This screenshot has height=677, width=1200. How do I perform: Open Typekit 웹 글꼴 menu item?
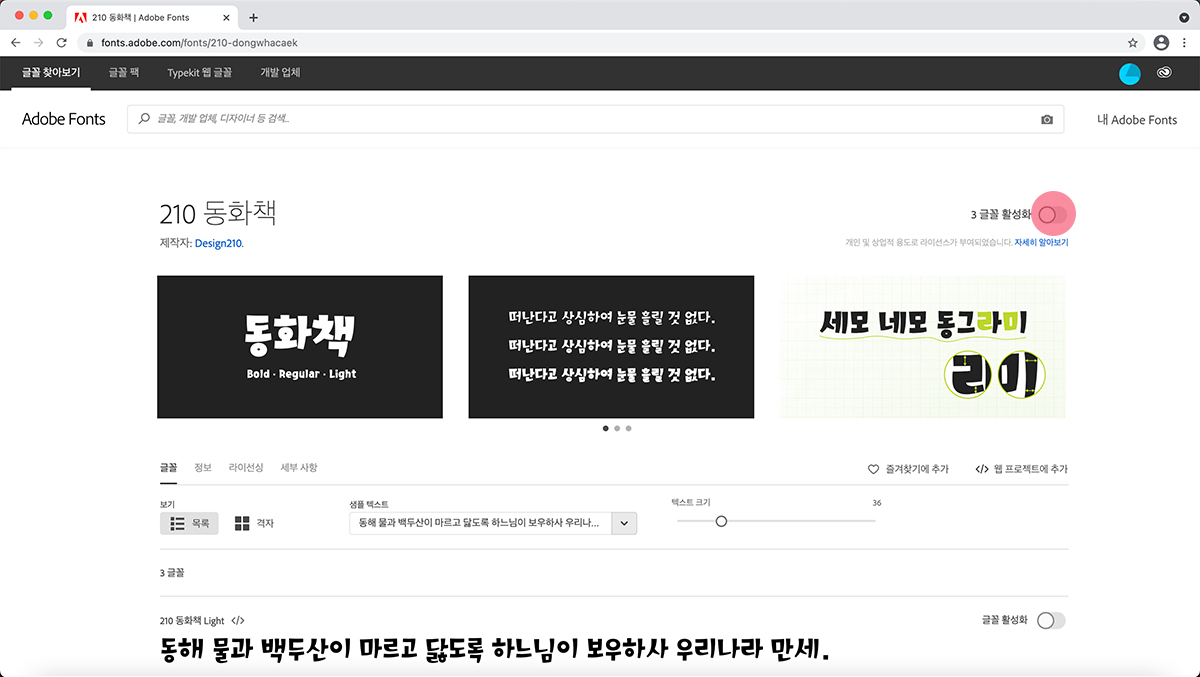tap(199, 73)
